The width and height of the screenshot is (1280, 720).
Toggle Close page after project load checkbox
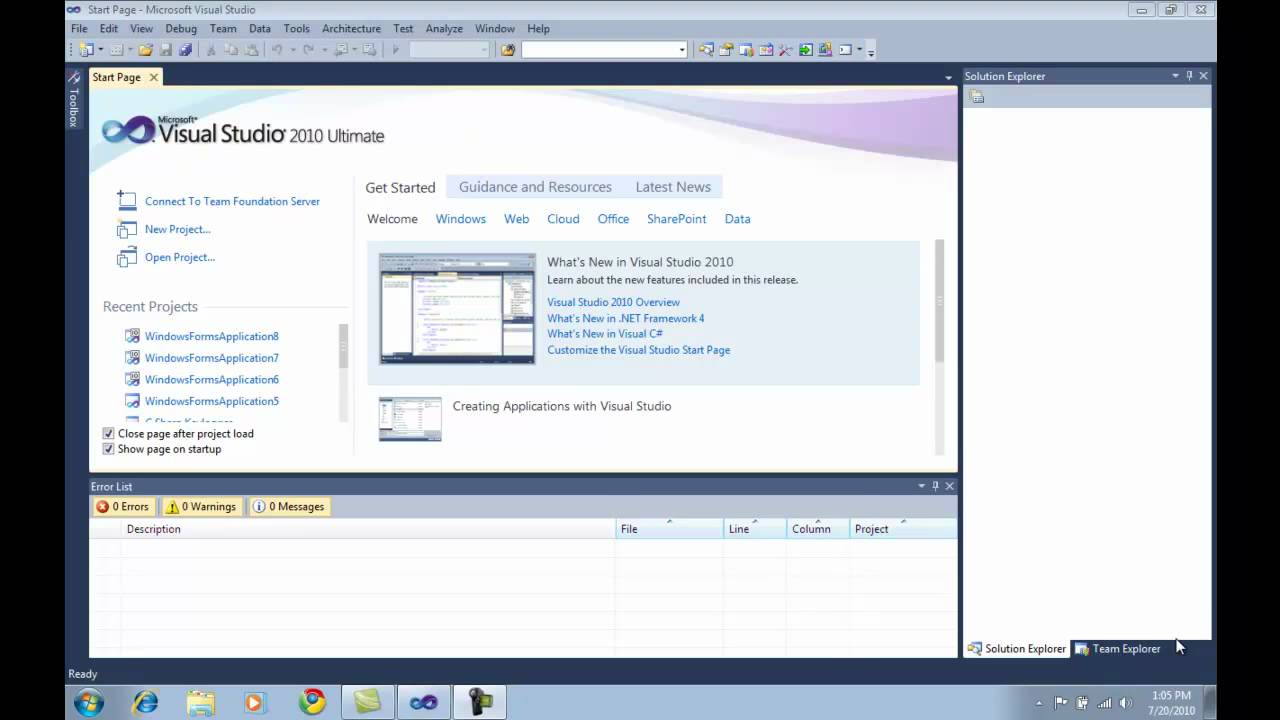pos(109,434)
